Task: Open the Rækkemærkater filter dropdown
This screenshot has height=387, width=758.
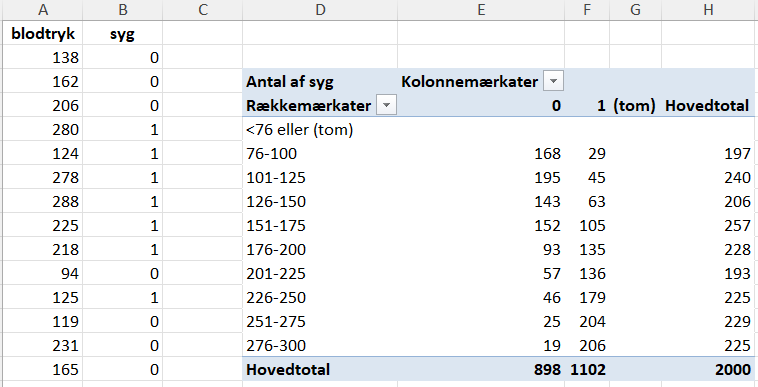Action: pos(386,106)
